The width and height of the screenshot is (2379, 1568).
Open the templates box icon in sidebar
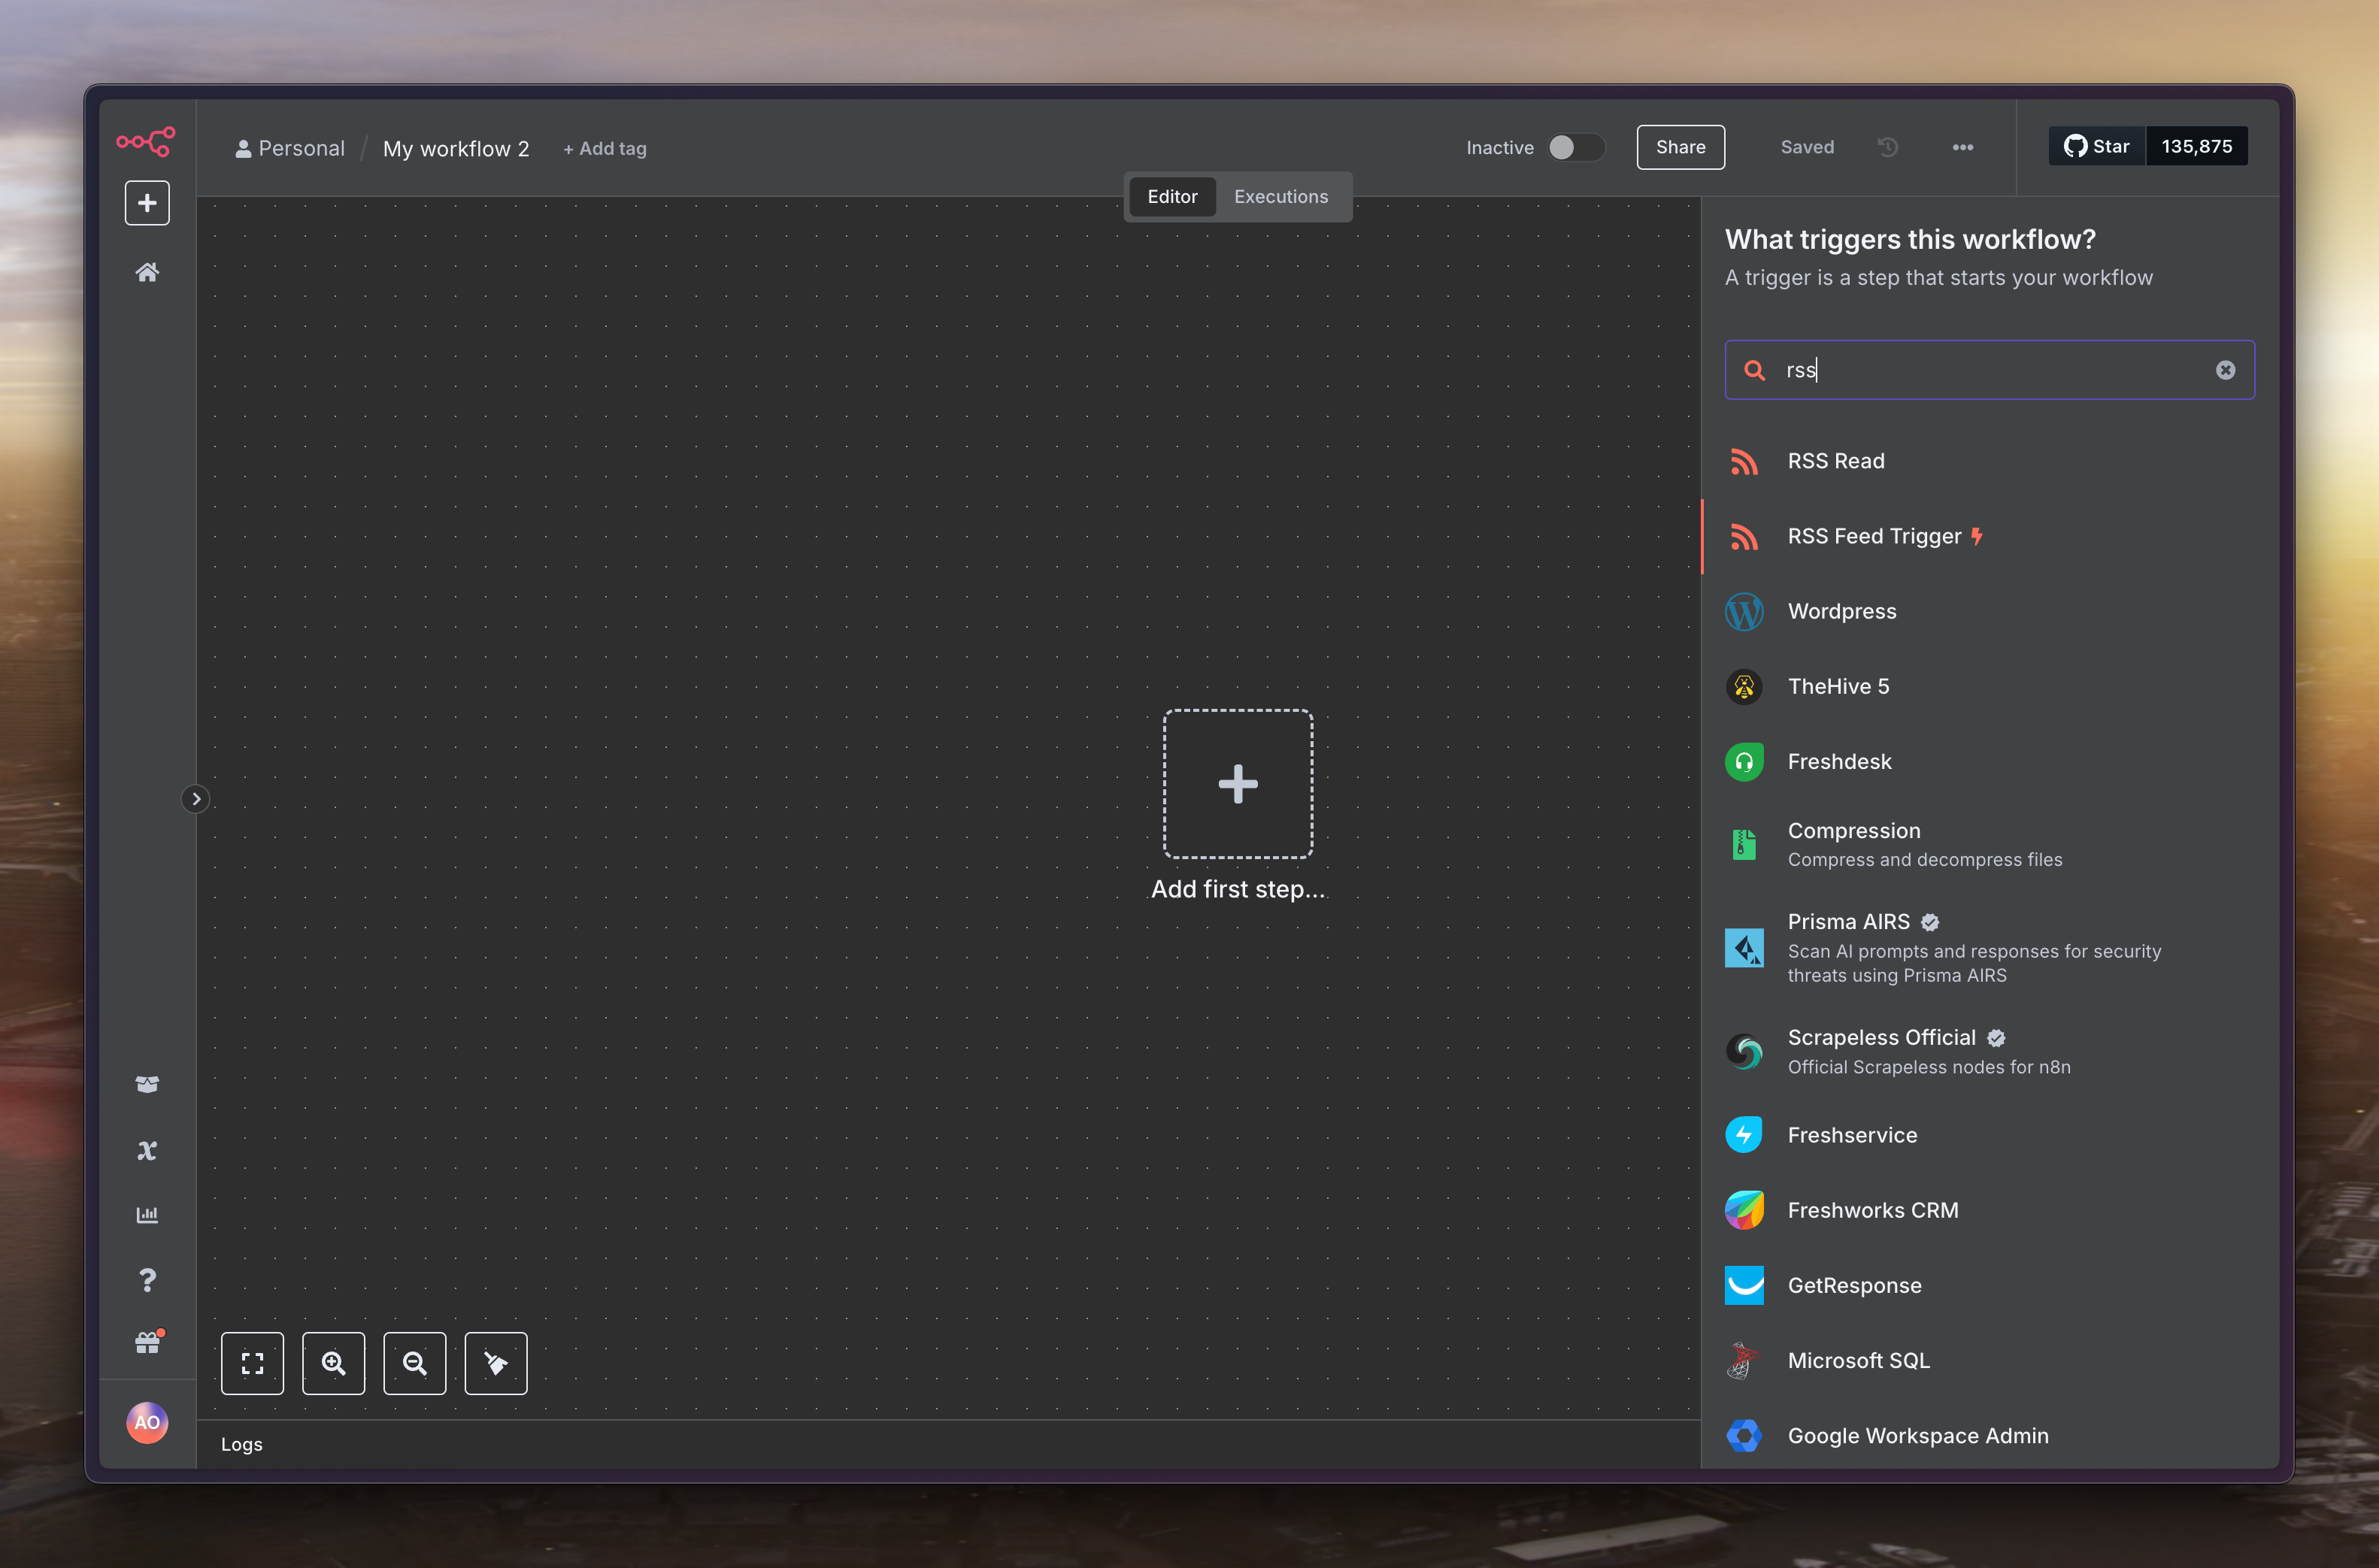click(x=147, y=1084)
